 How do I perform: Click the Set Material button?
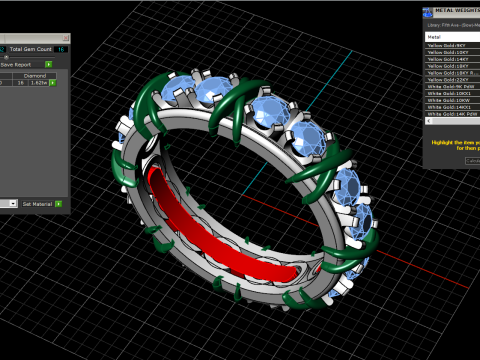point(37,204)
